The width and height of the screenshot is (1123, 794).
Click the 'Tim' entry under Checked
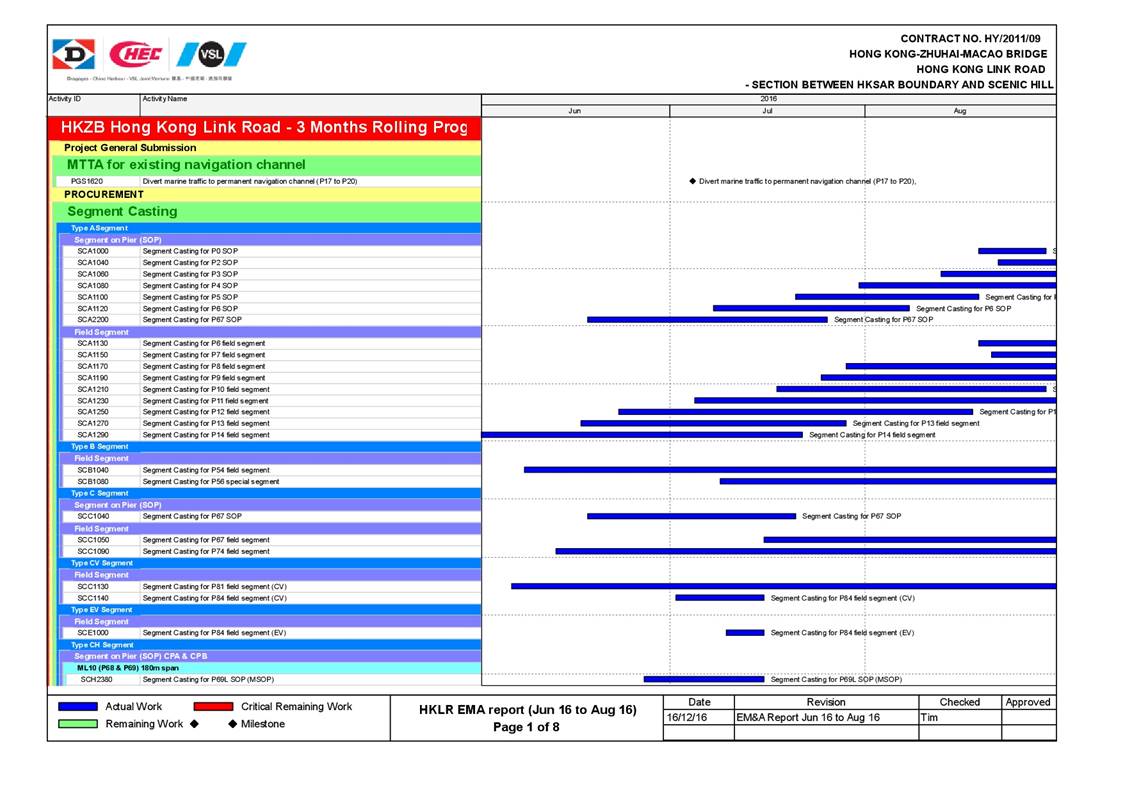click(x=960, y=717)
